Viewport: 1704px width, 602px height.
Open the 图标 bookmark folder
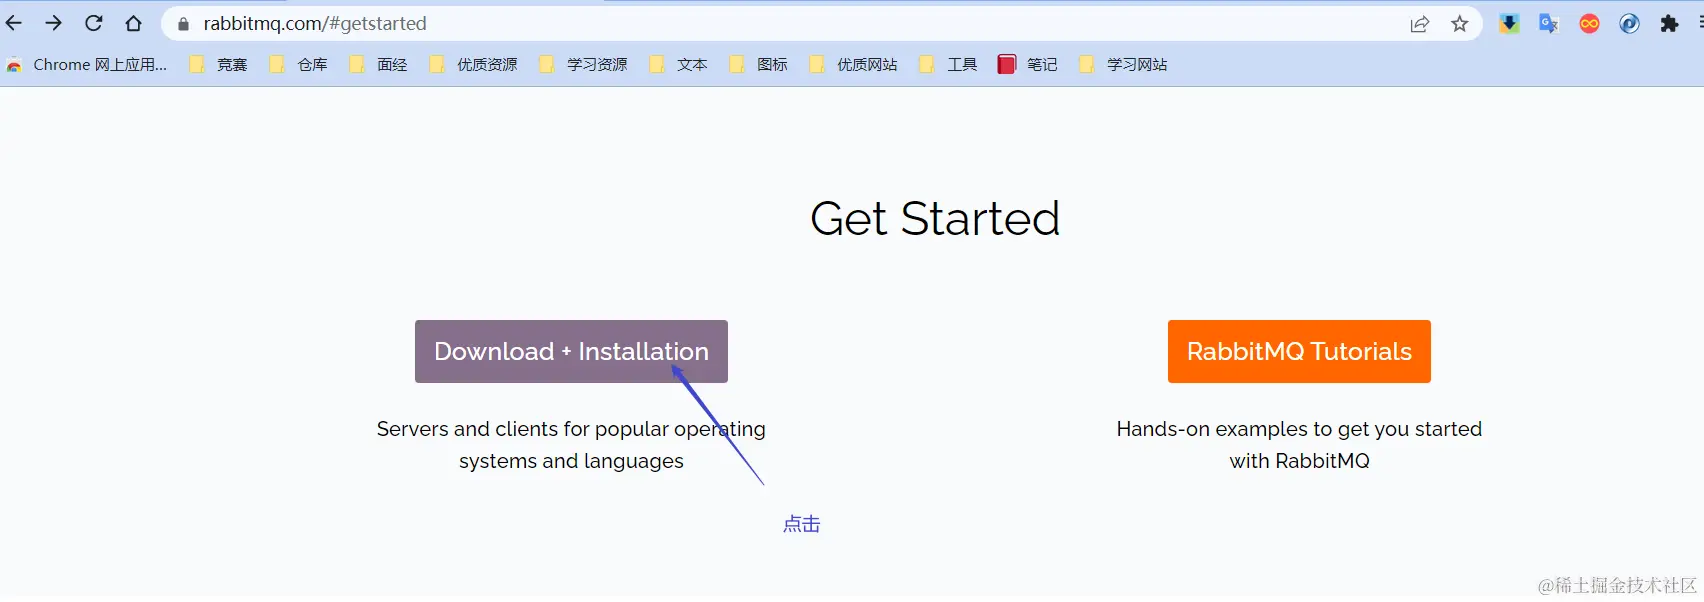coord(758,65)
